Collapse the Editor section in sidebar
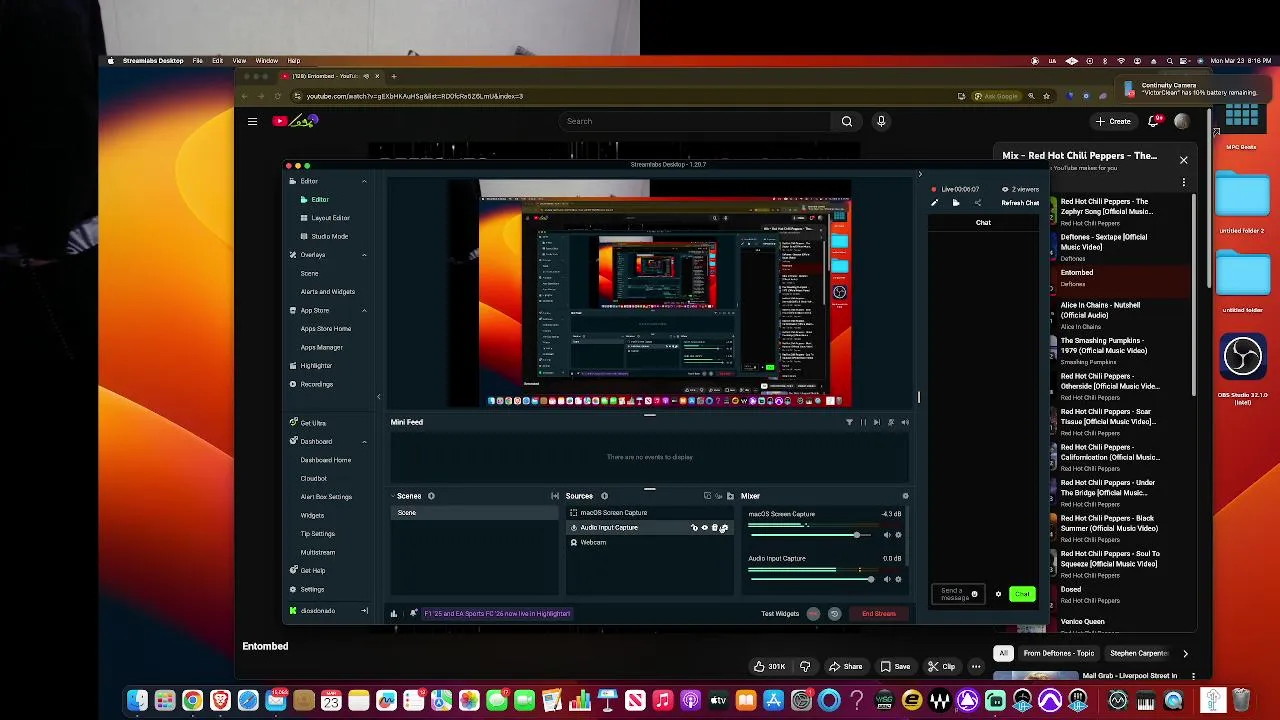Viewport: 1280px width, 720px height. tap(364, 181)
